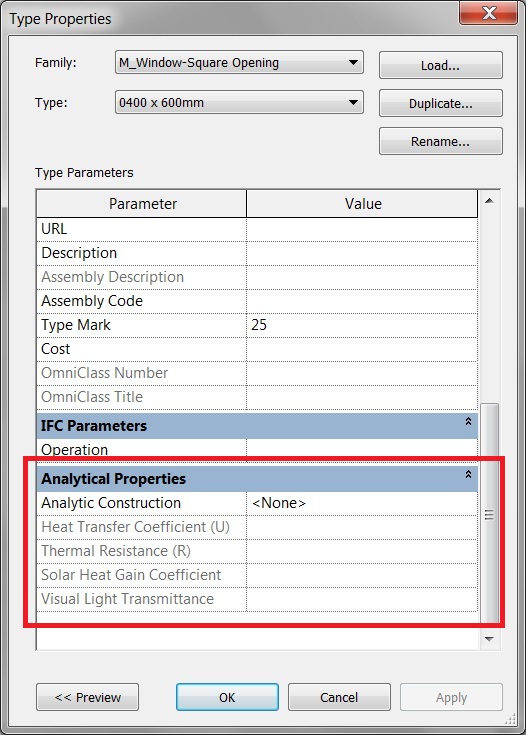Click the Duplicate... button
The width and height of the screenshot is (530, 735).
click(x=440, y=103)
